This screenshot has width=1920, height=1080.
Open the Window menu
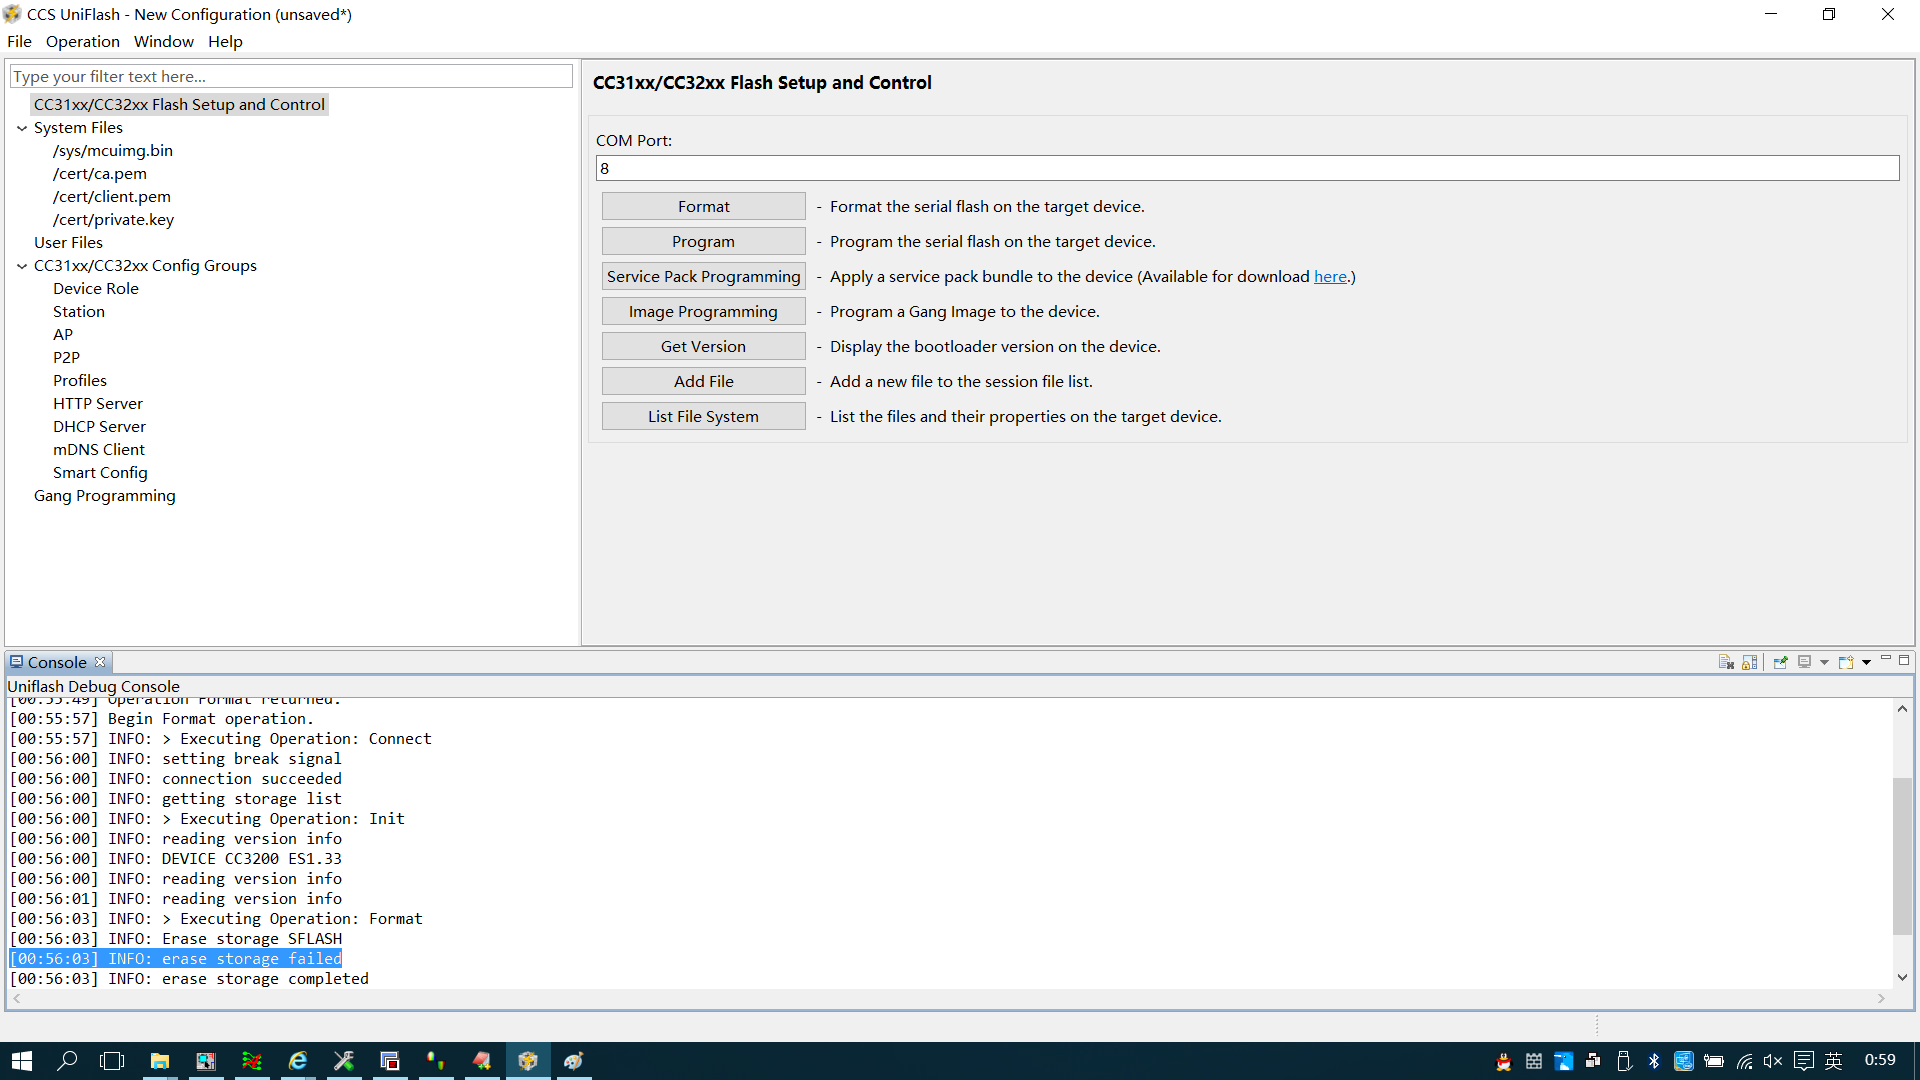coord(163,41)
